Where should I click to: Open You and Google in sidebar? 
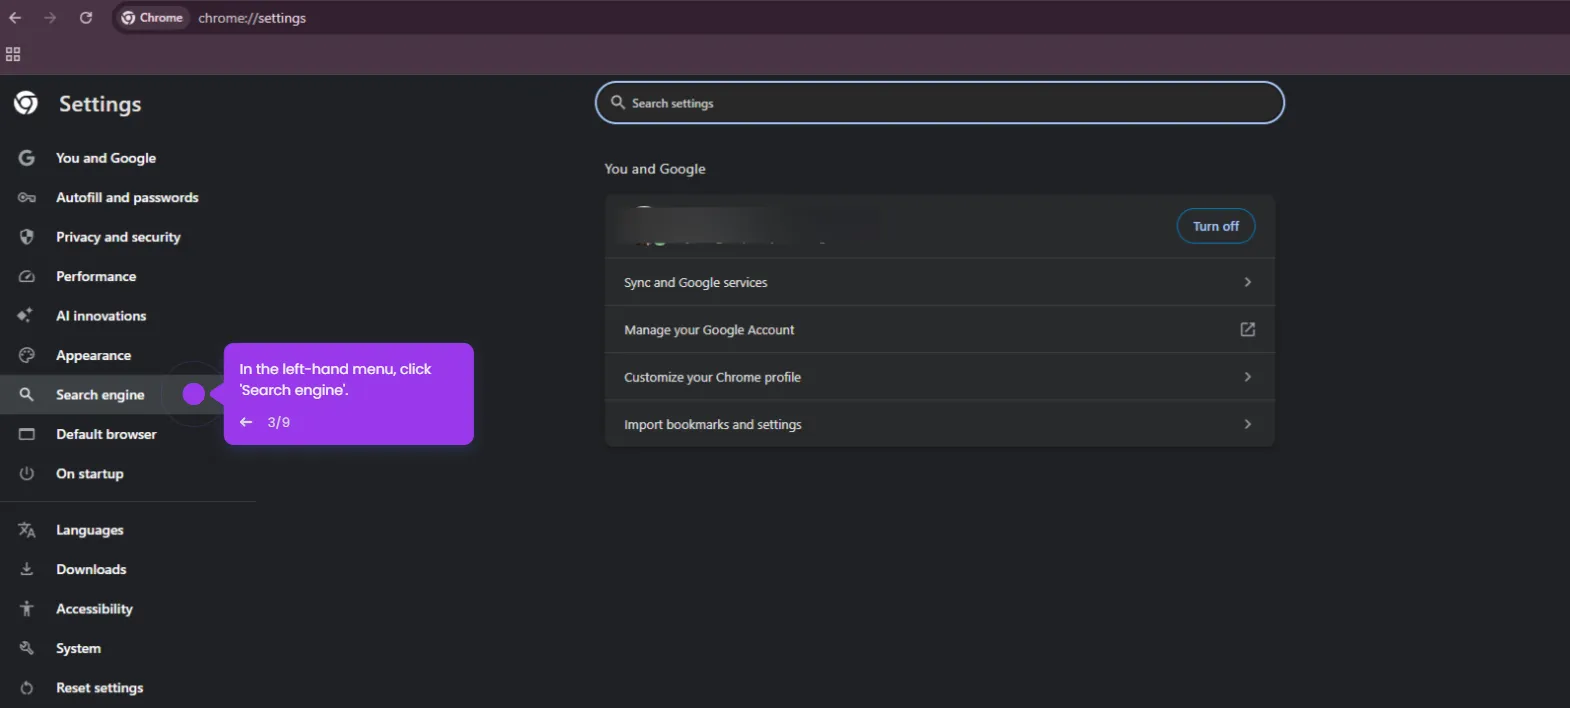(x=106, y=158)
